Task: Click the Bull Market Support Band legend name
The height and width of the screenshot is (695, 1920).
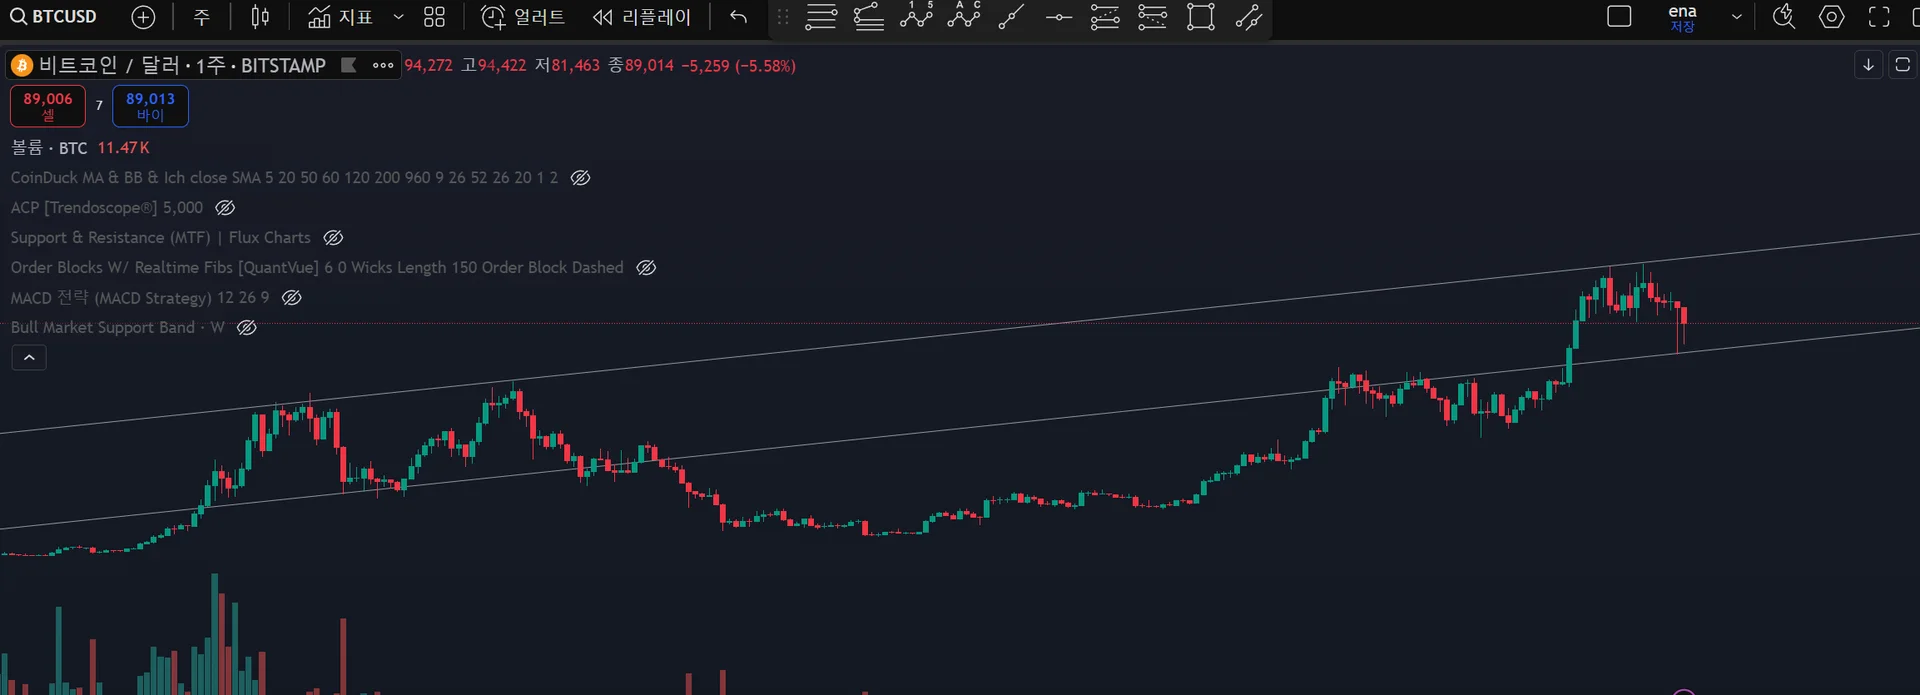Action: pos(117,328)
